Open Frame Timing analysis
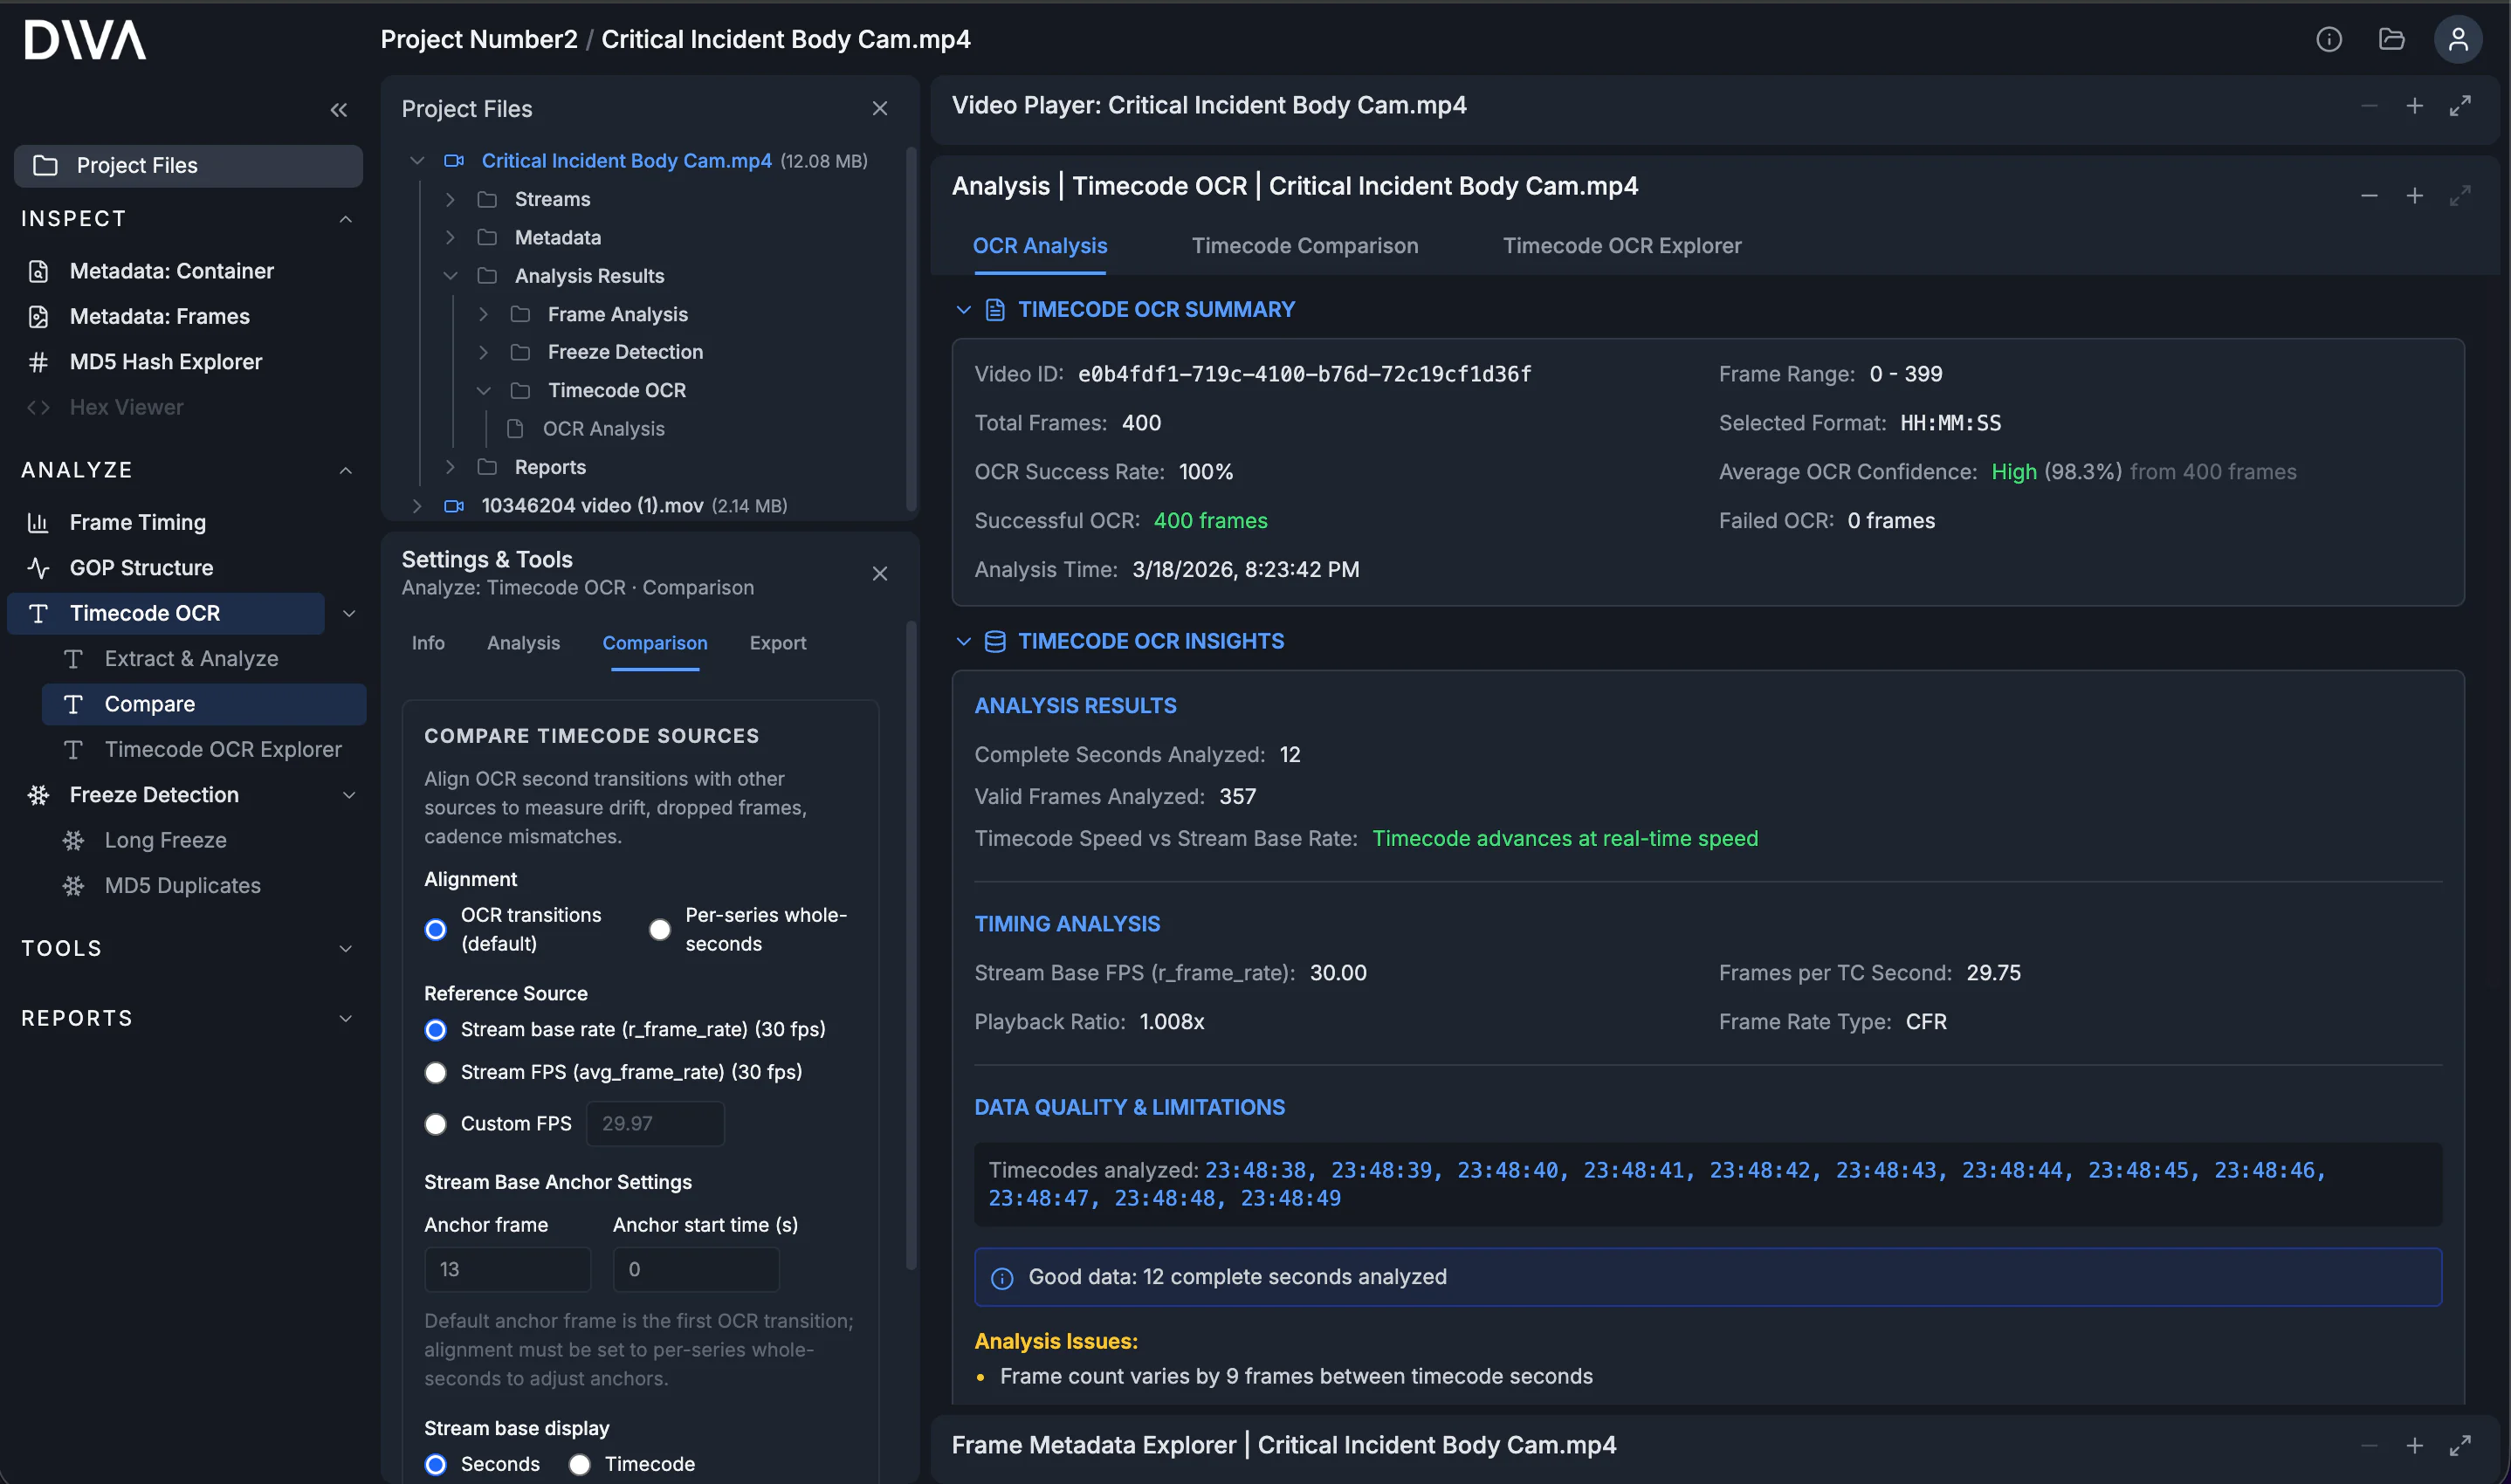 tap(137, 522)
